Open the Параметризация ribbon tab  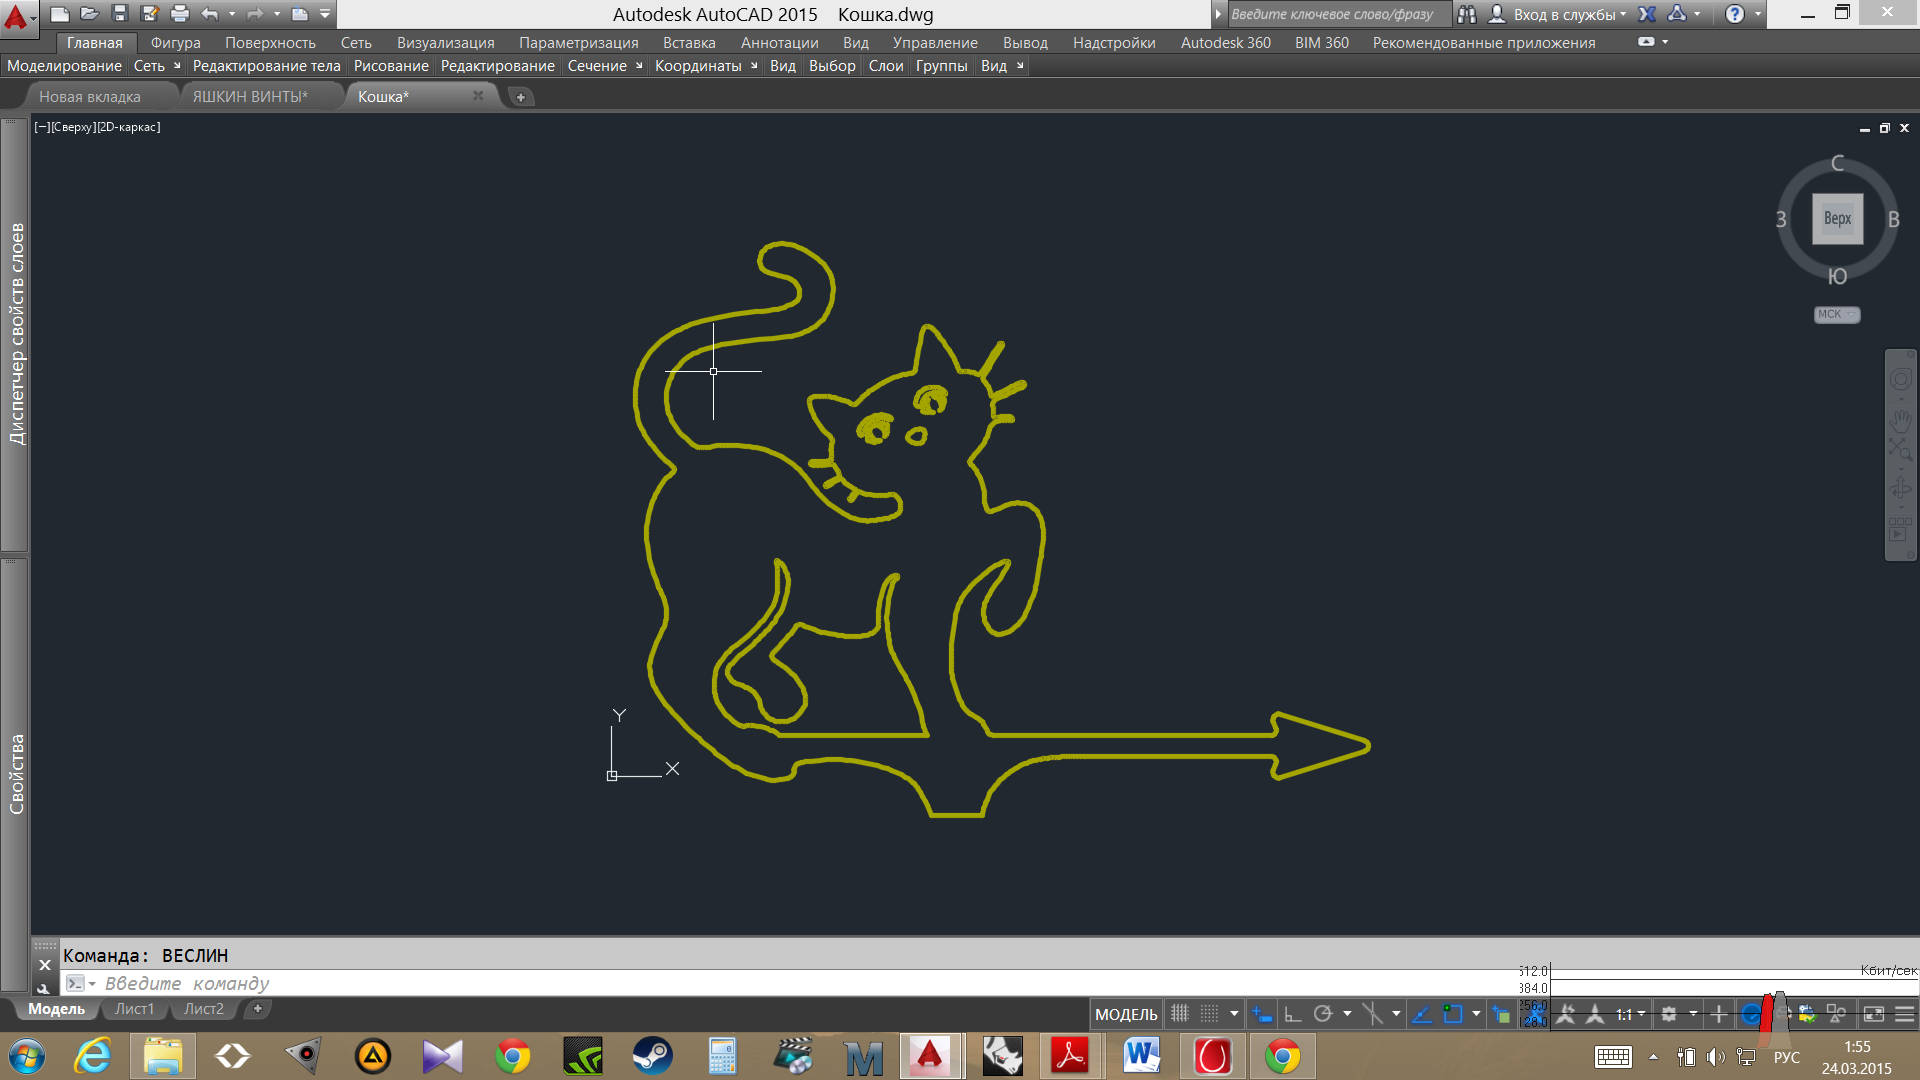pos(578,42)
